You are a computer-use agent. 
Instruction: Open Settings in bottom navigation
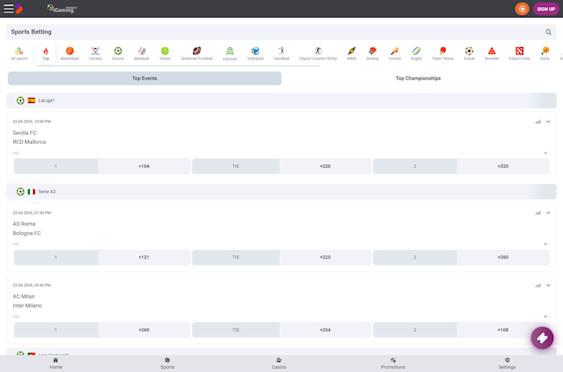tap(507, 363)
